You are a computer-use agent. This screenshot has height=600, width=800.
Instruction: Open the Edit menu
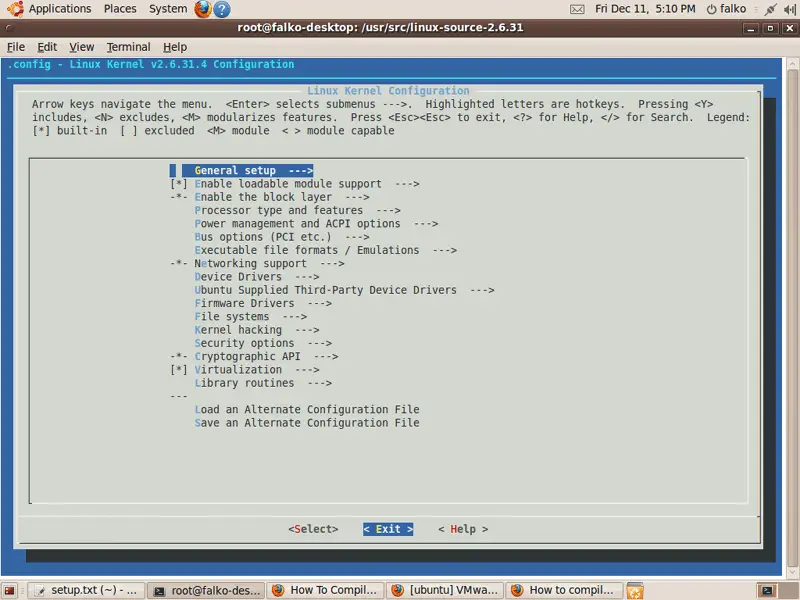47,47
